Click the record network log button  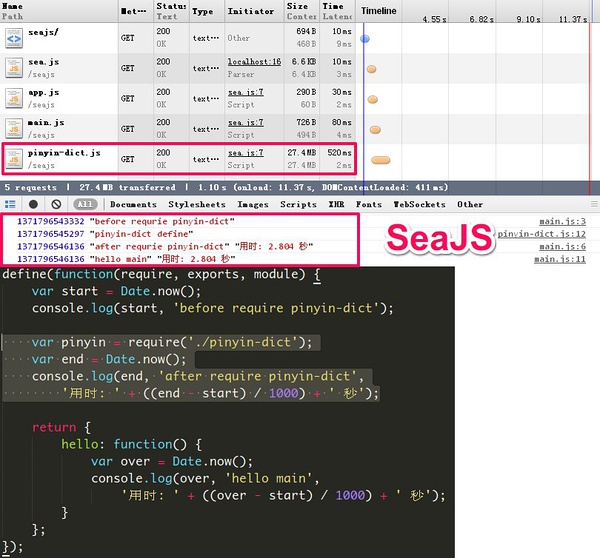pyautogui.click(x=33, y=204)
